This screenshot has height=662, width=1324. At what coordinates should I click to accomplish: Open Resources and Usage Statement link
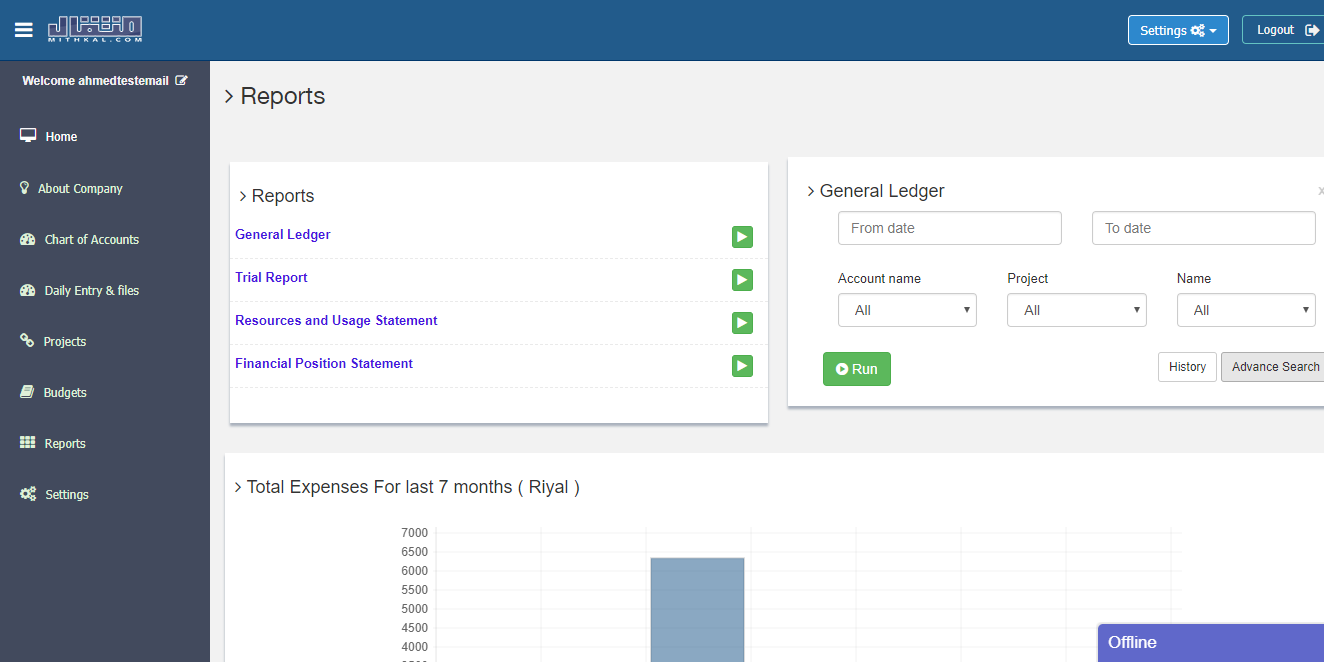336,320
